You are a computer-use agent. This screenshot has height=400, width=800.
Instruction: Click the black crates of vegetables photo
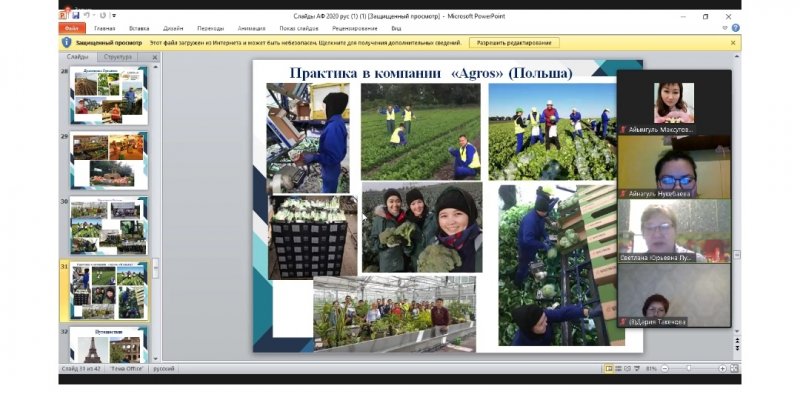[x=313, y=237]
